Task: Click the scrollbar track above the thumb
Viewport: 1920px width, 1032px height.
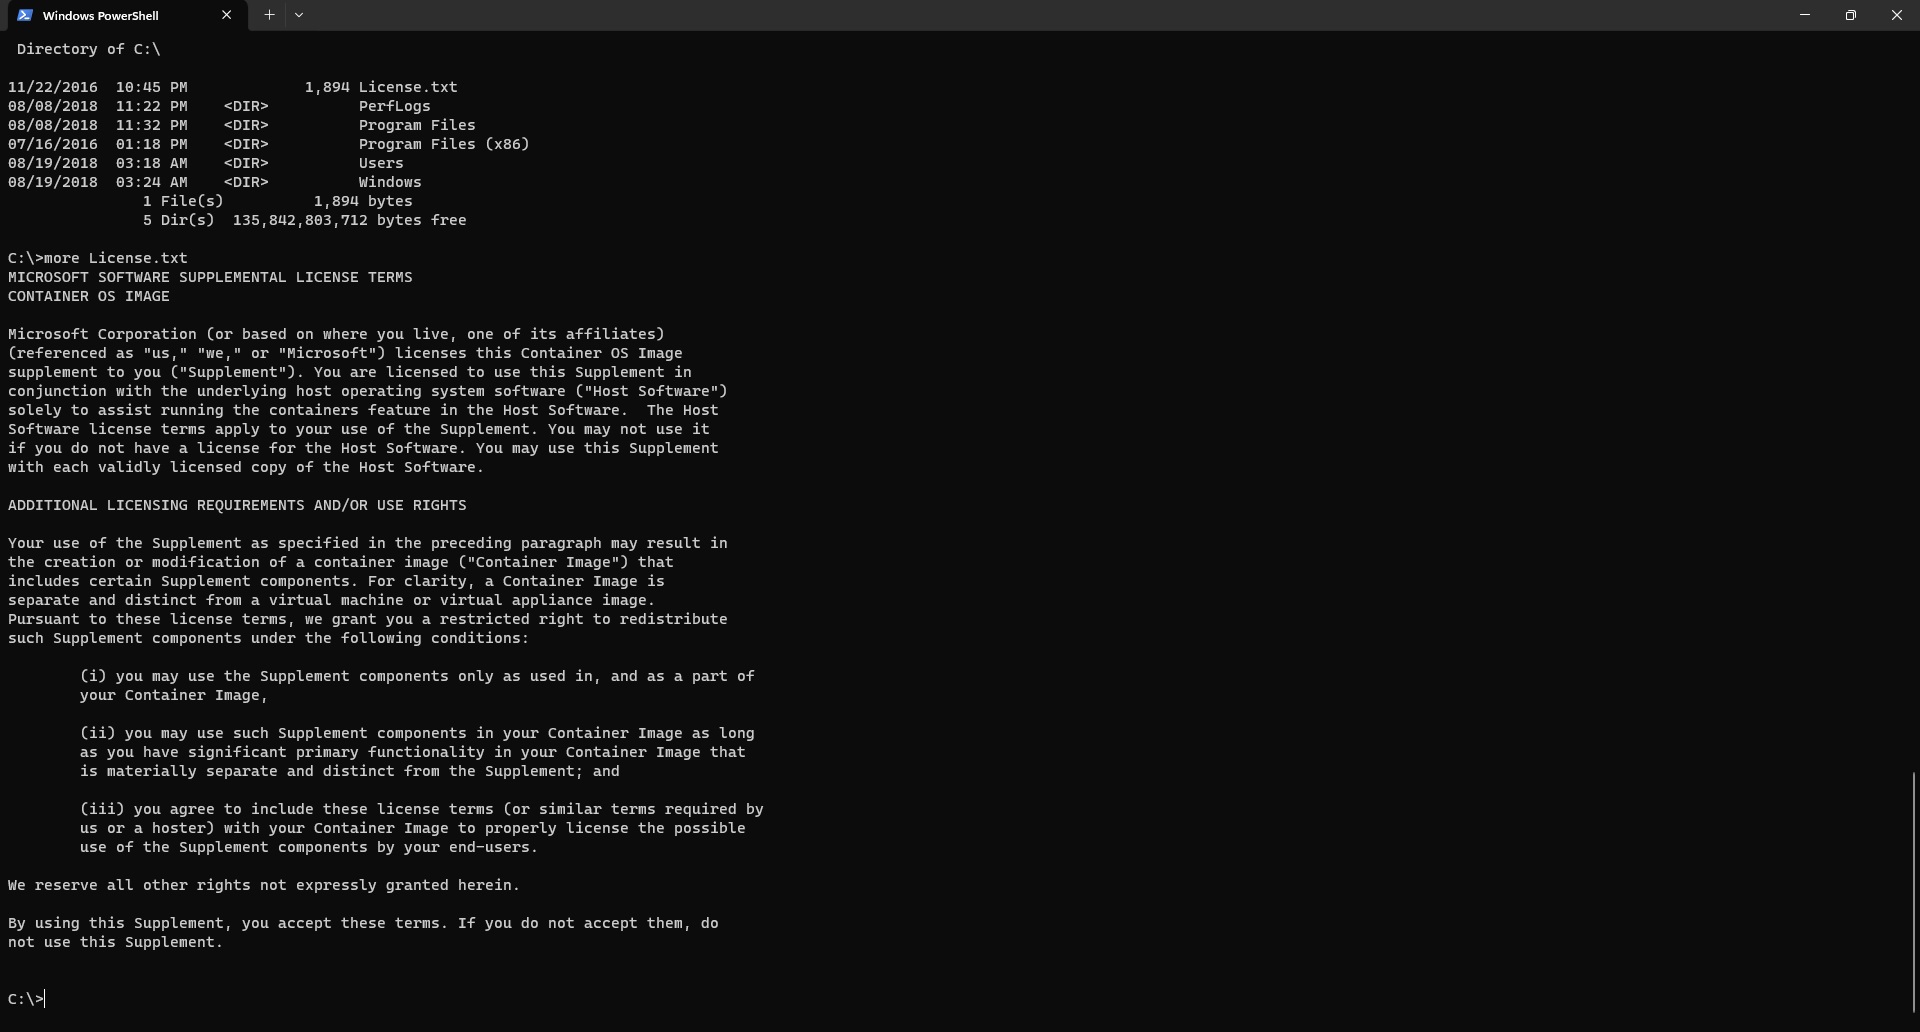Action: click(1914, 400)
